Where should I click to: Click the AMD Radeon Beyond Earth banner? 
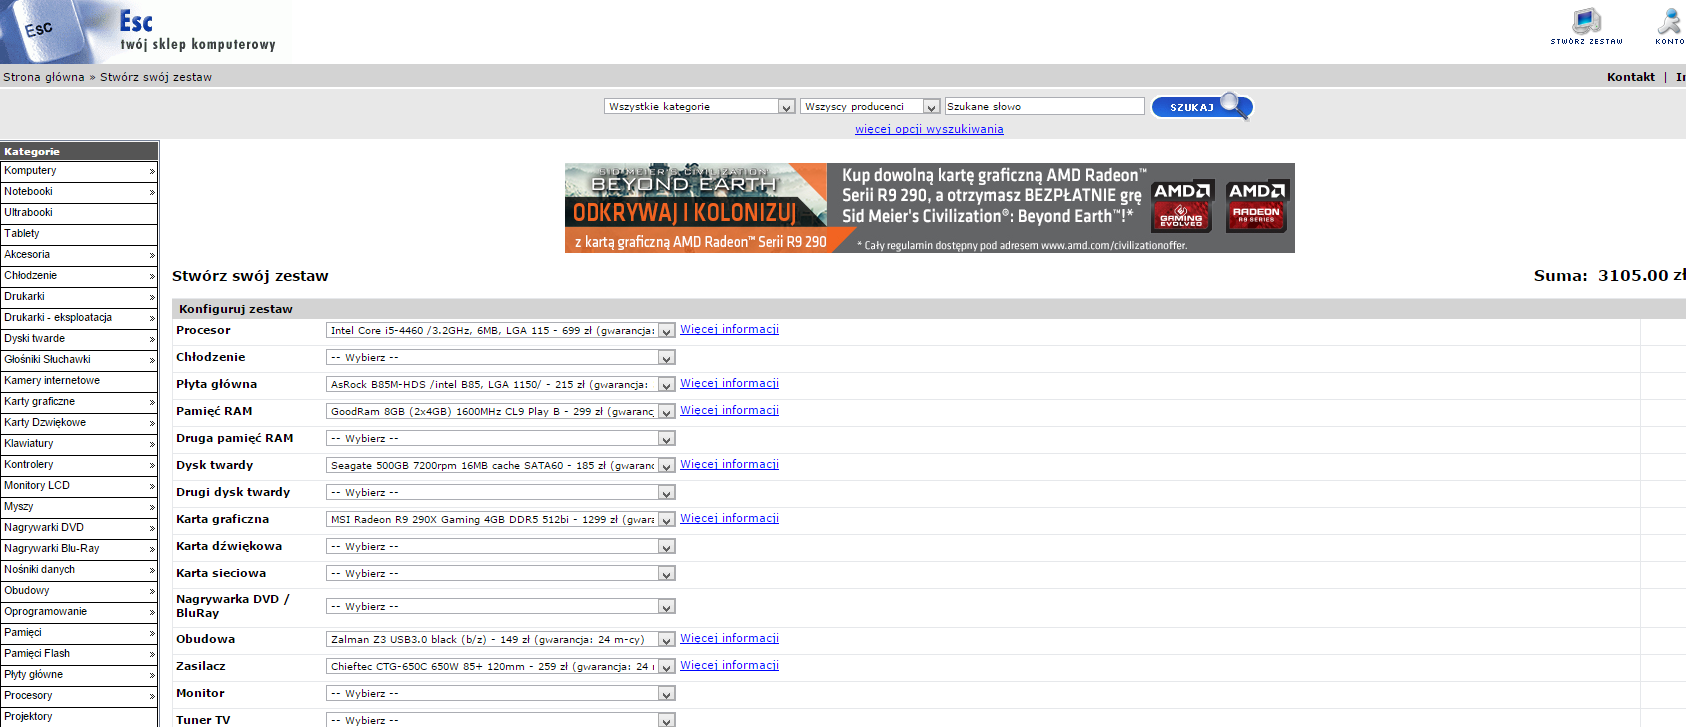tap(929, 208)
